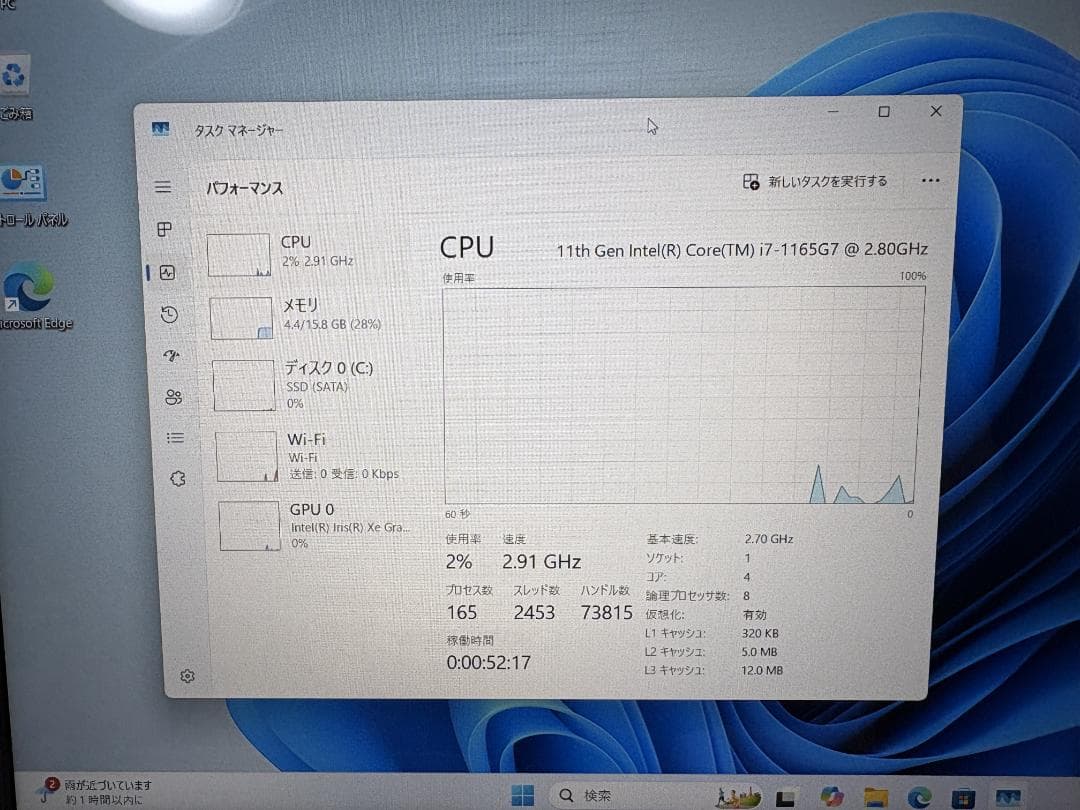The image size is (1080, 810).
Task: Open the Windows Start menu
Action: tap(521, 795)
